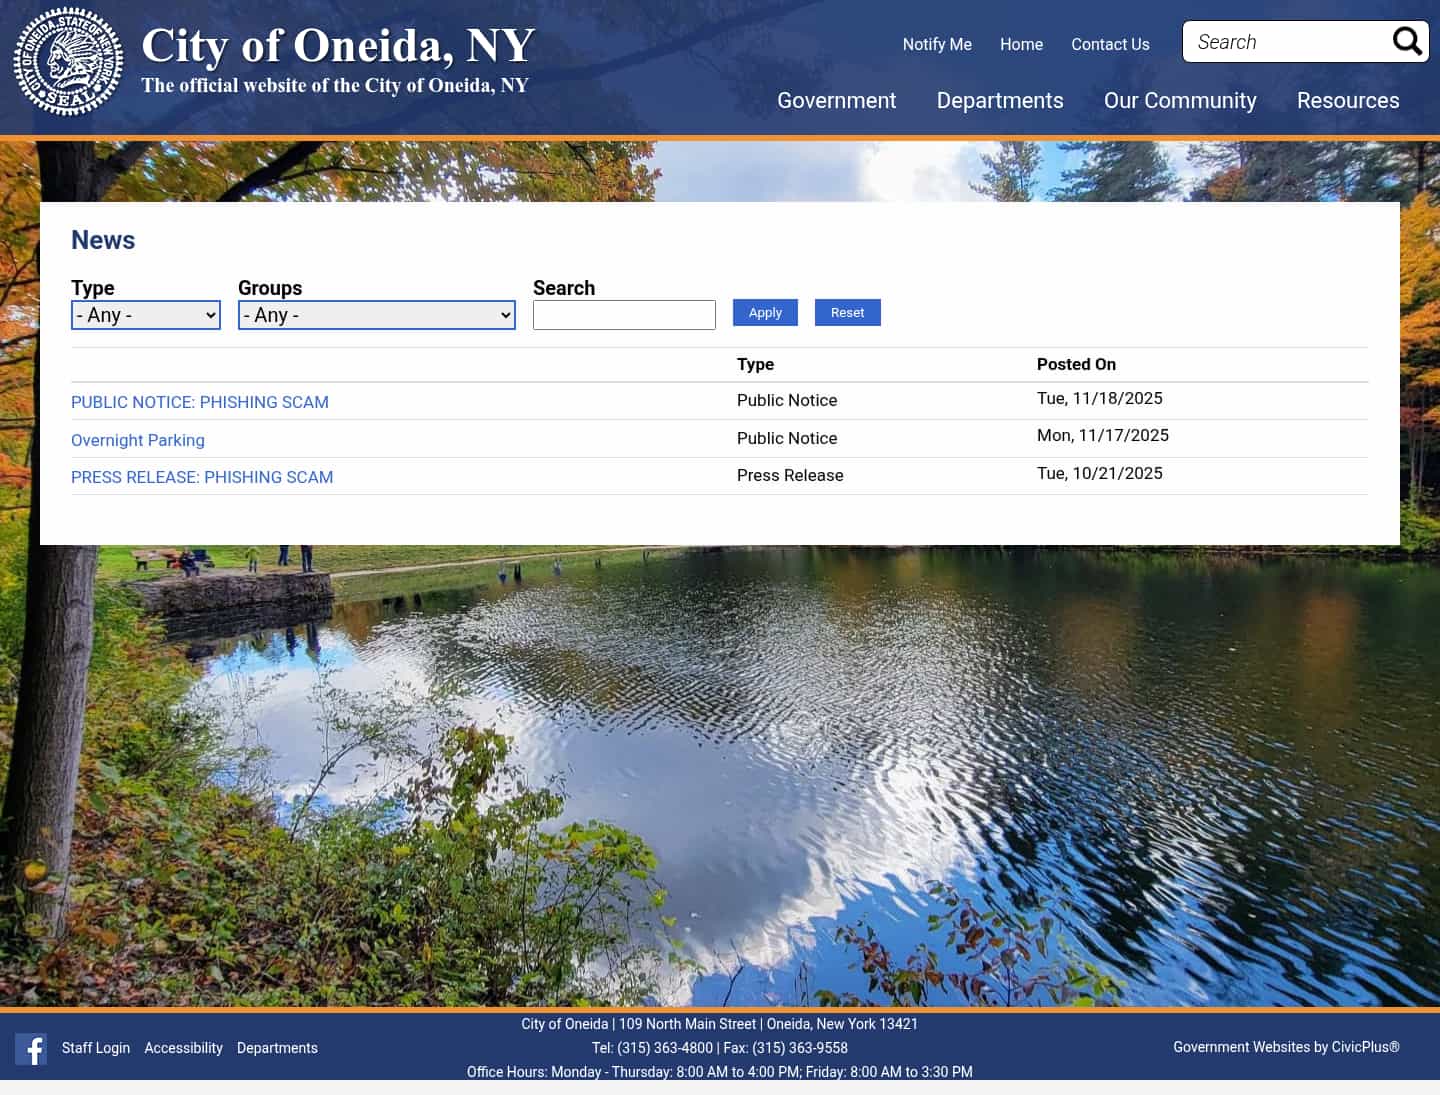
Task: Open the Our Community menu
Action: click(x=1180, y=100)
